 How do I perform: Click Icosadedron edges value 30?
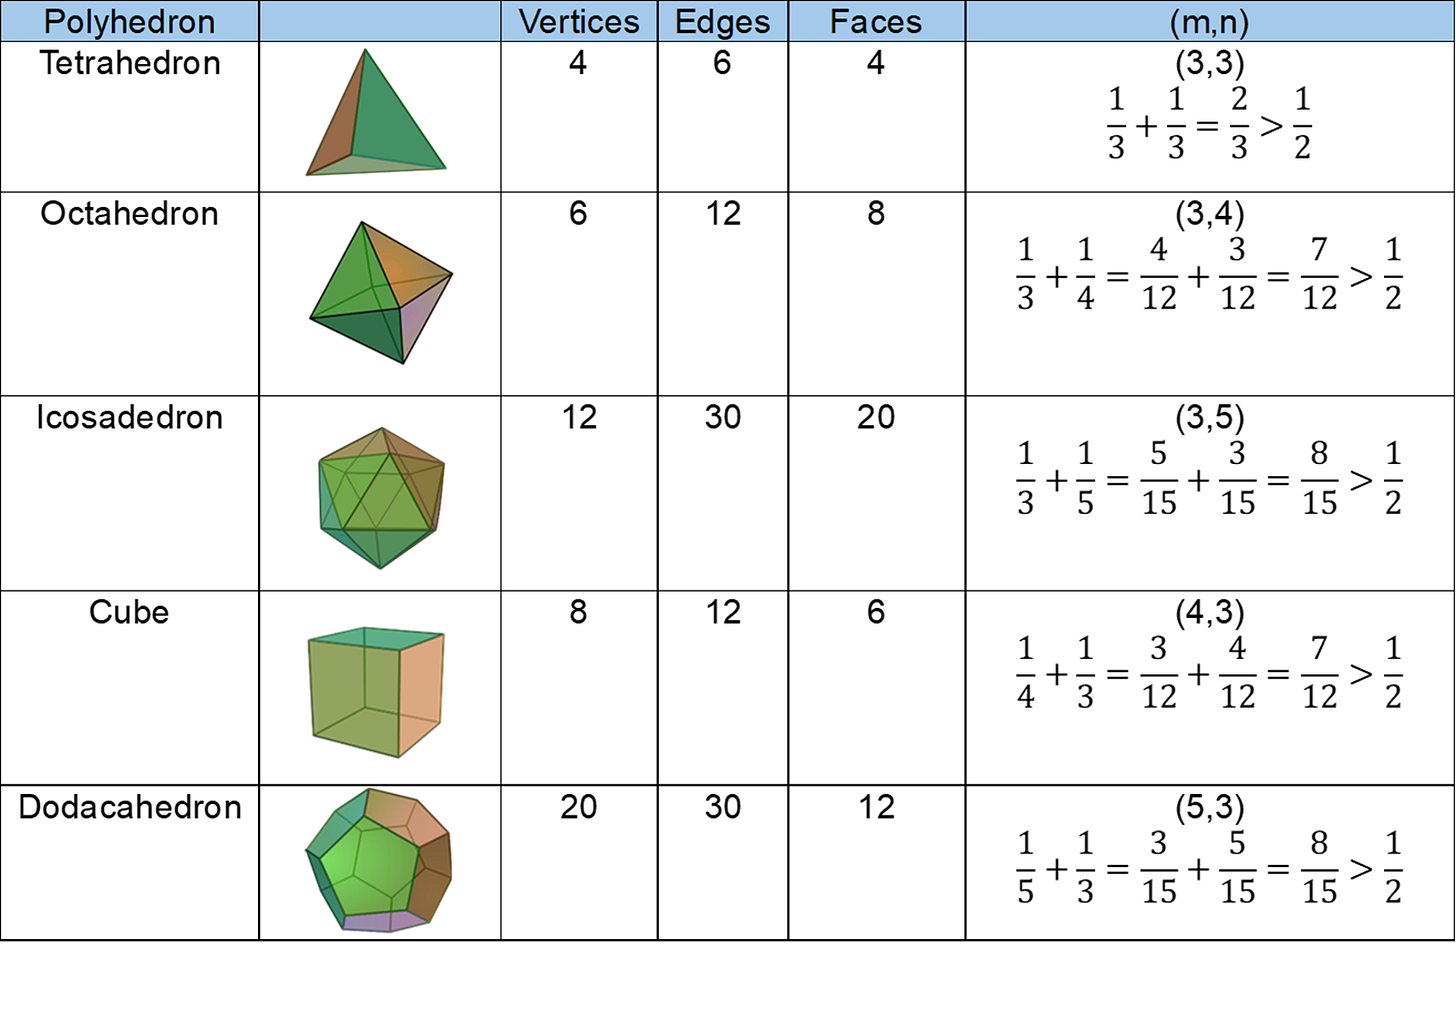(x=723, y=417)
